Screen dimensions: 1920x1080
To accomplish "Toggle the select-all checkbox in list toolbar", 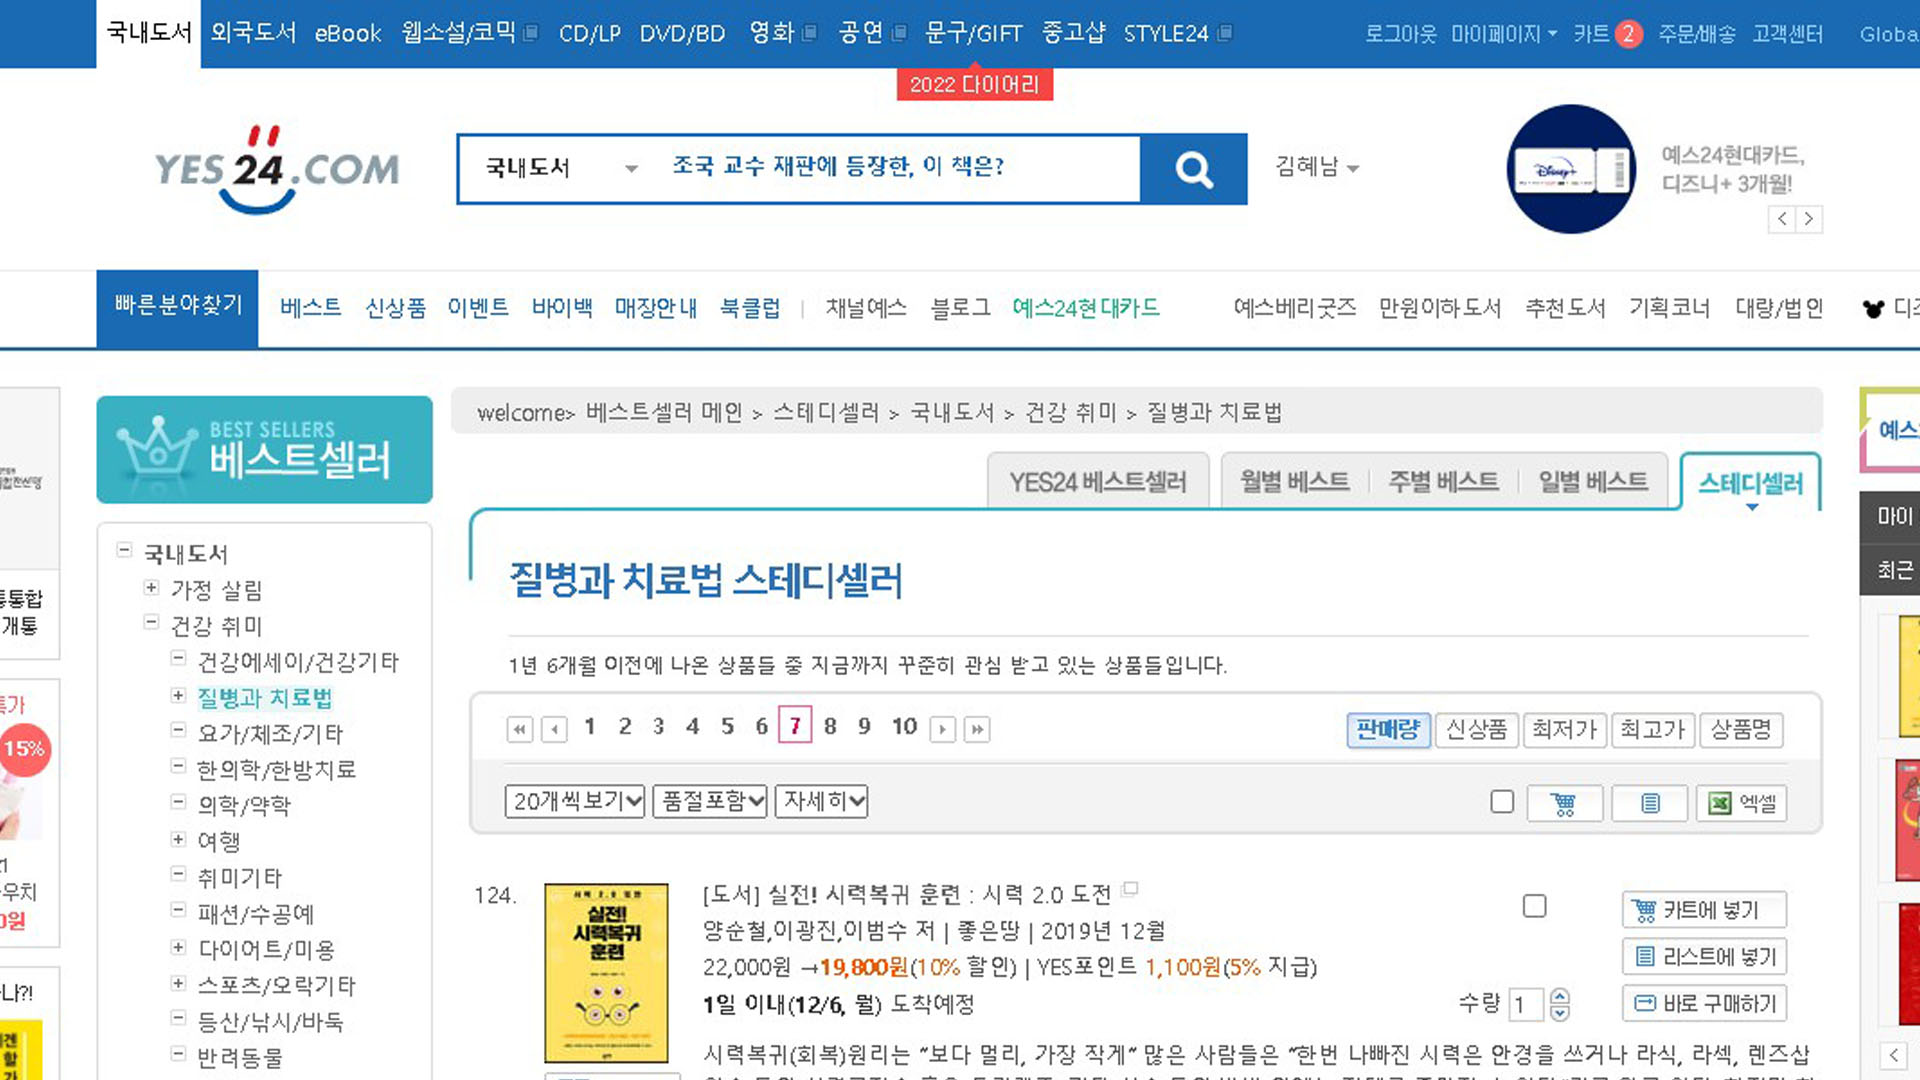I will pyautogui.click(x=1502, y=802).
